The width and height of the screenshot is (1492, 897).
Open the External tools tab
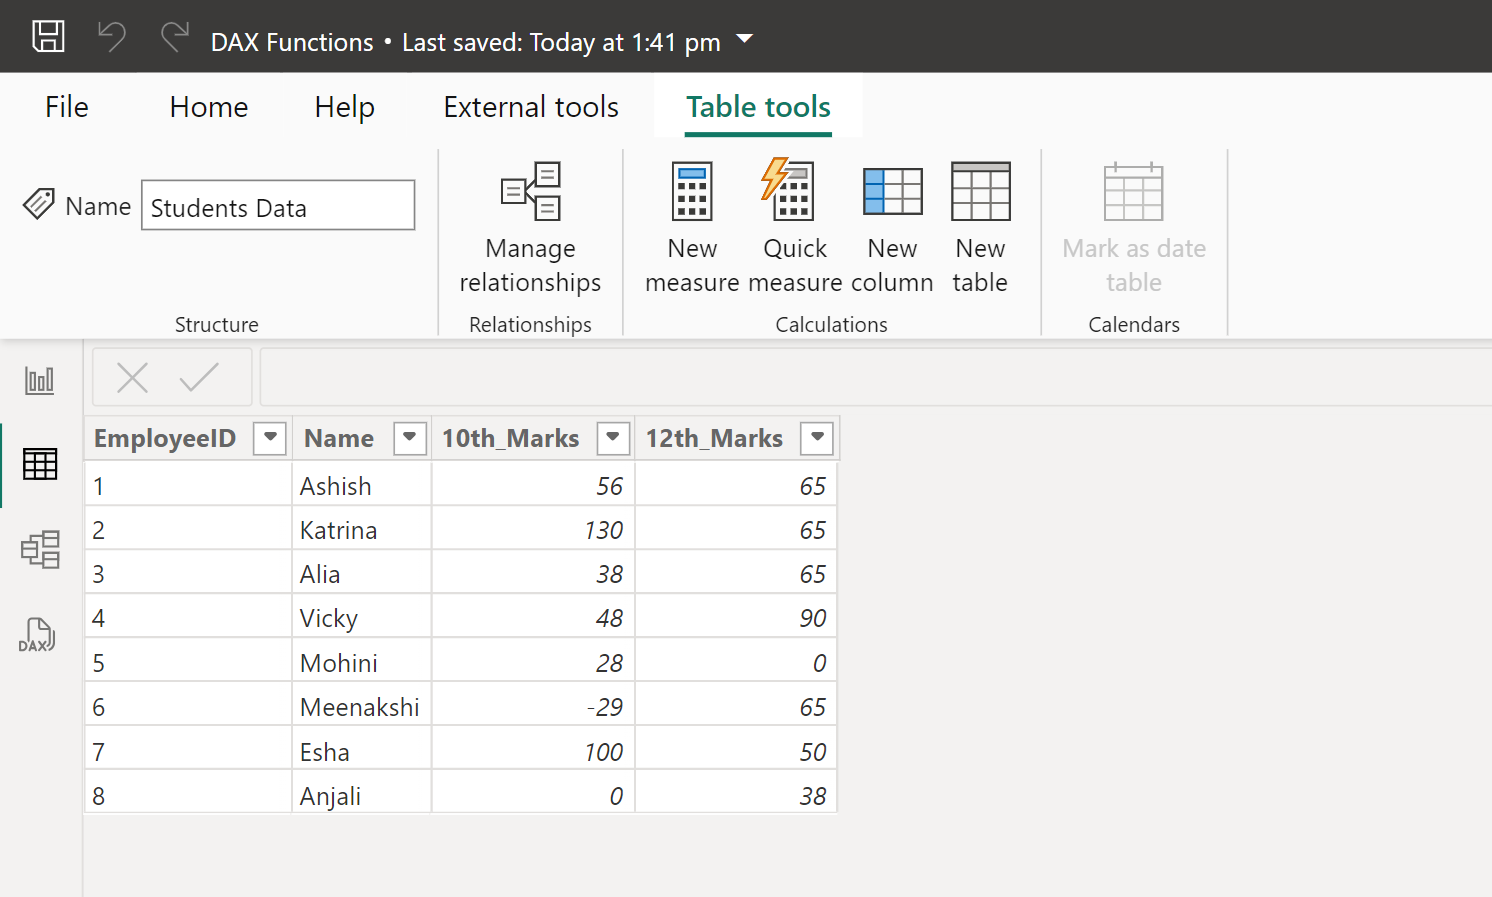pos(531,107)
